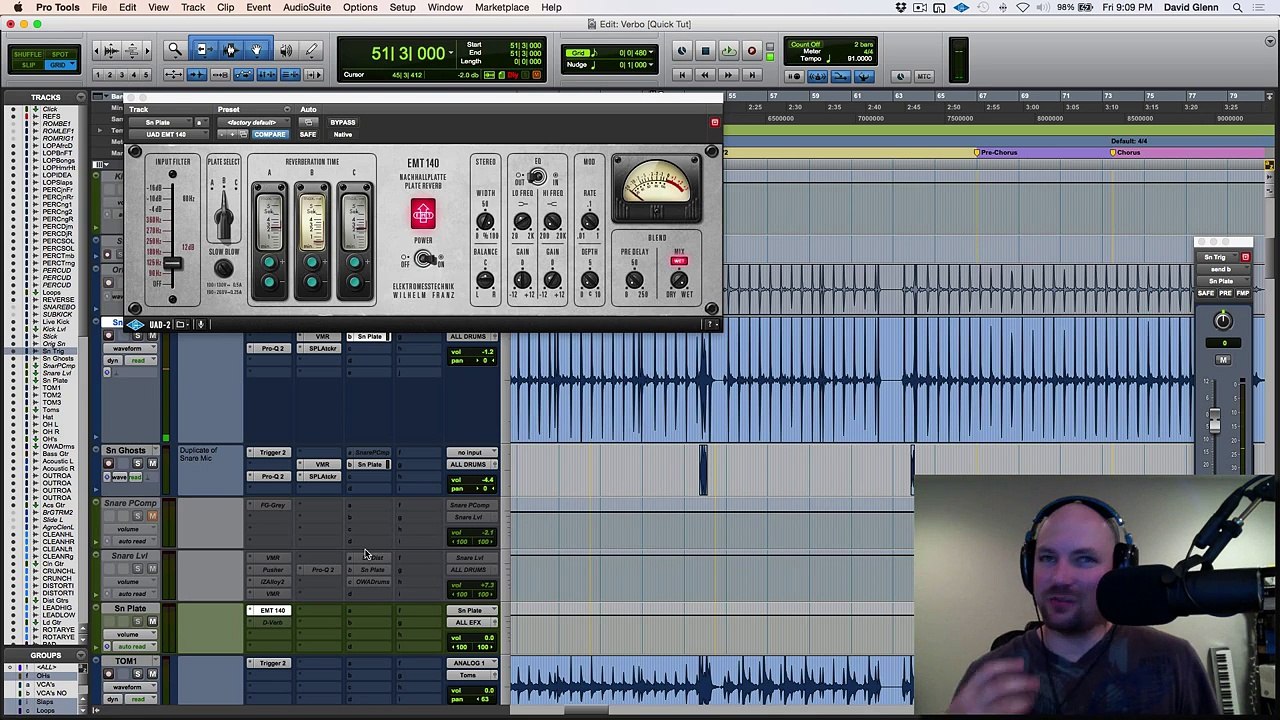Toggle Tab to Transients button
Image resolution: width=1280 pixels, height=720 pixels.
pyautogui.click(x=196, y=75)
